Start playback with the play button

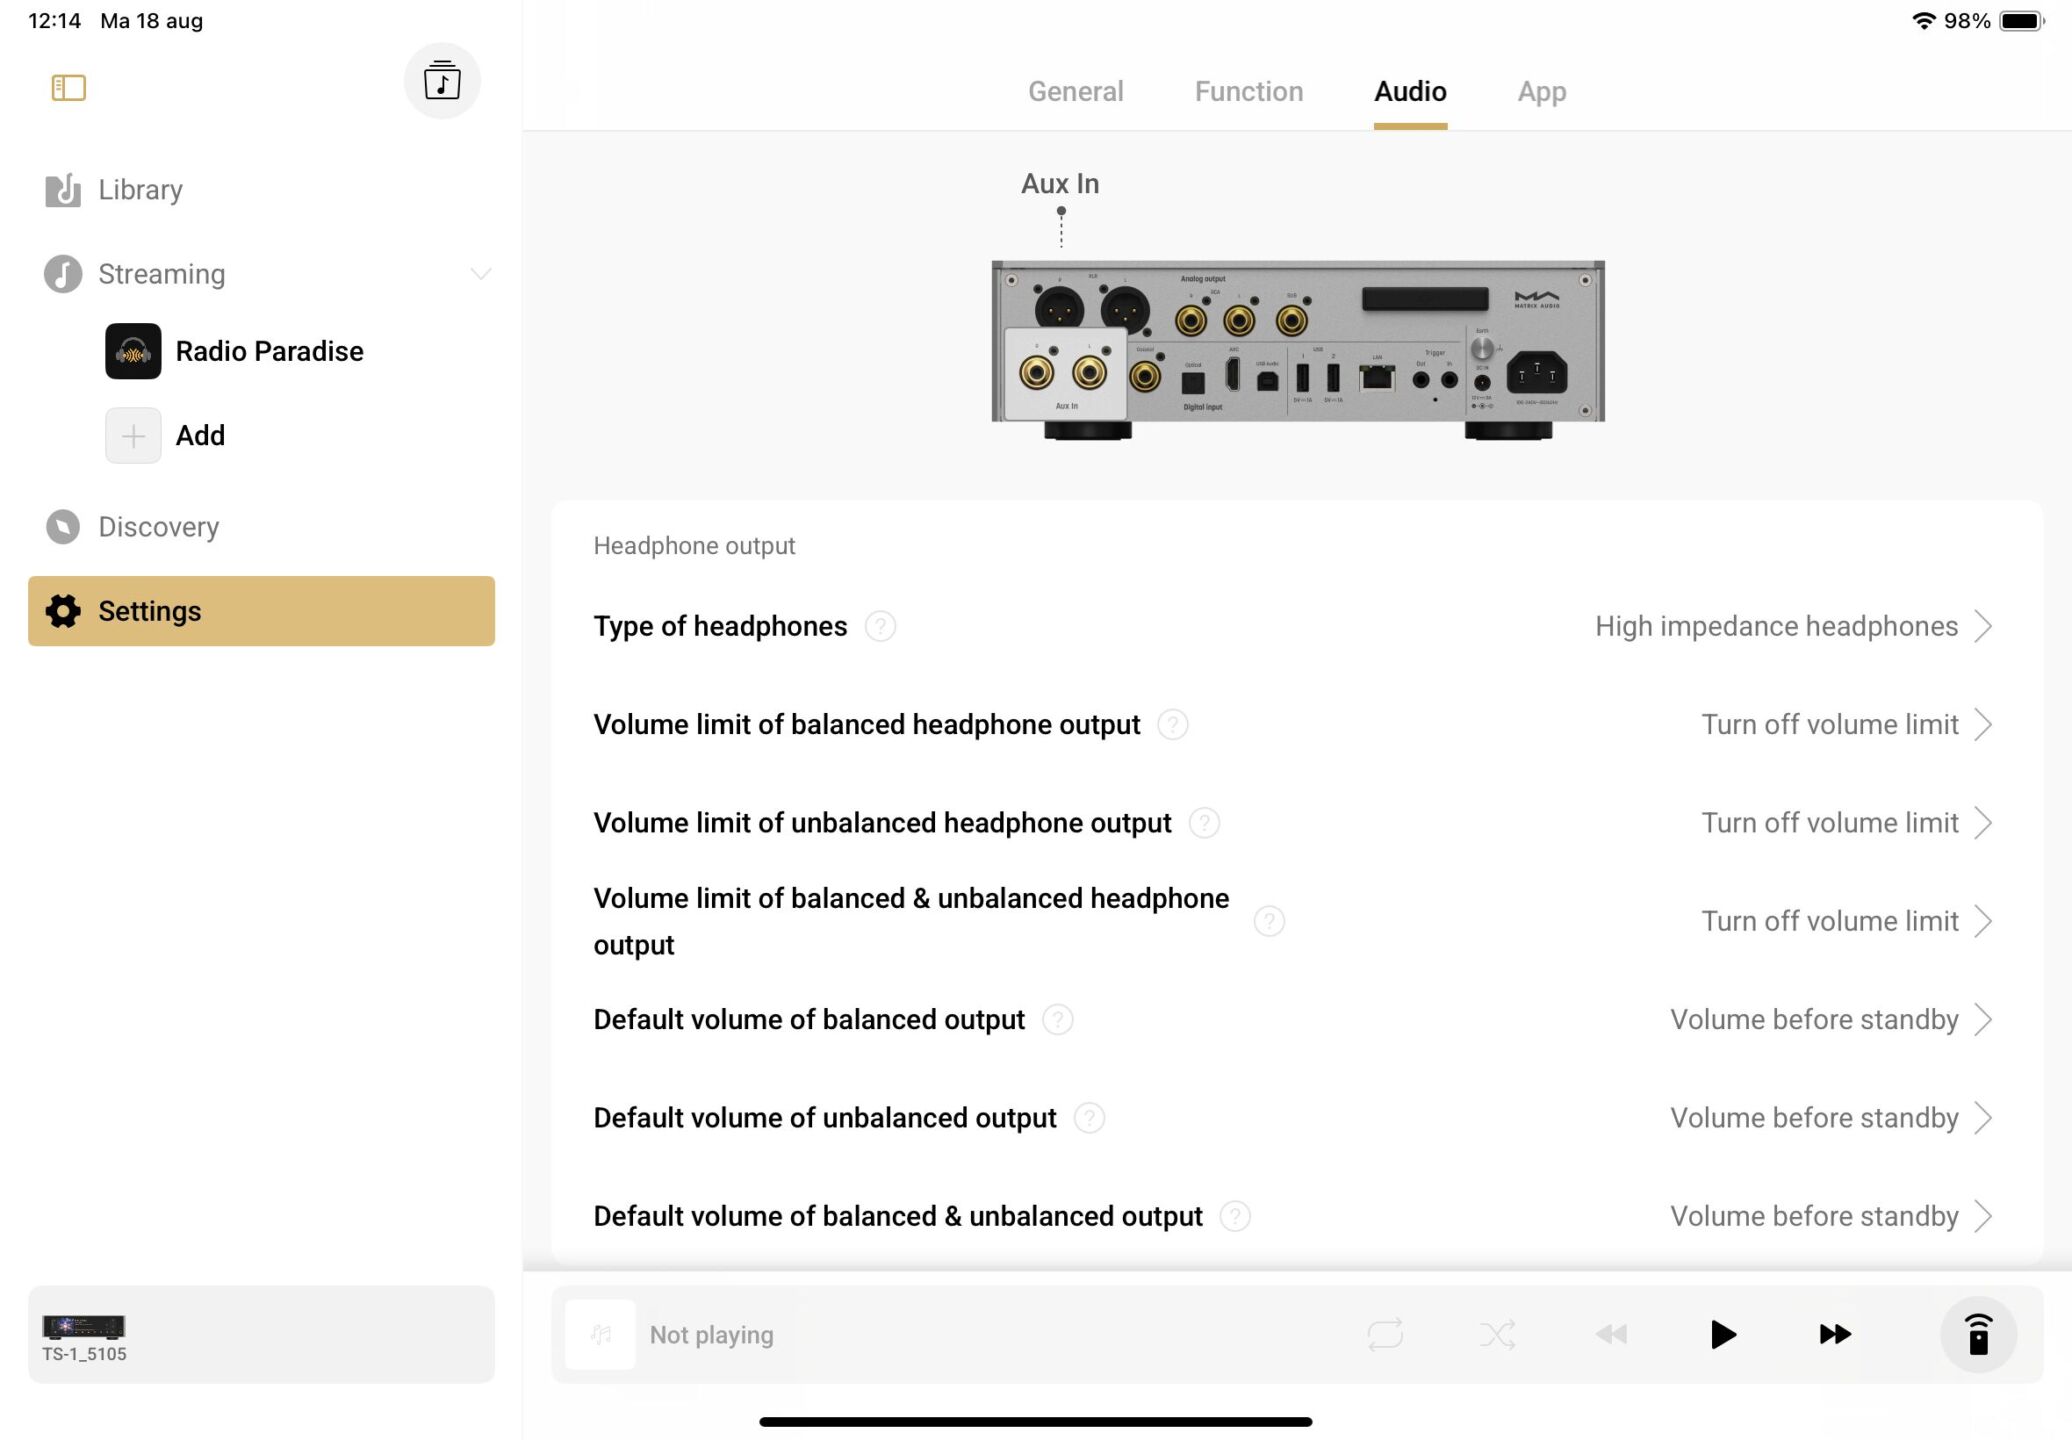[1723, 1334]
